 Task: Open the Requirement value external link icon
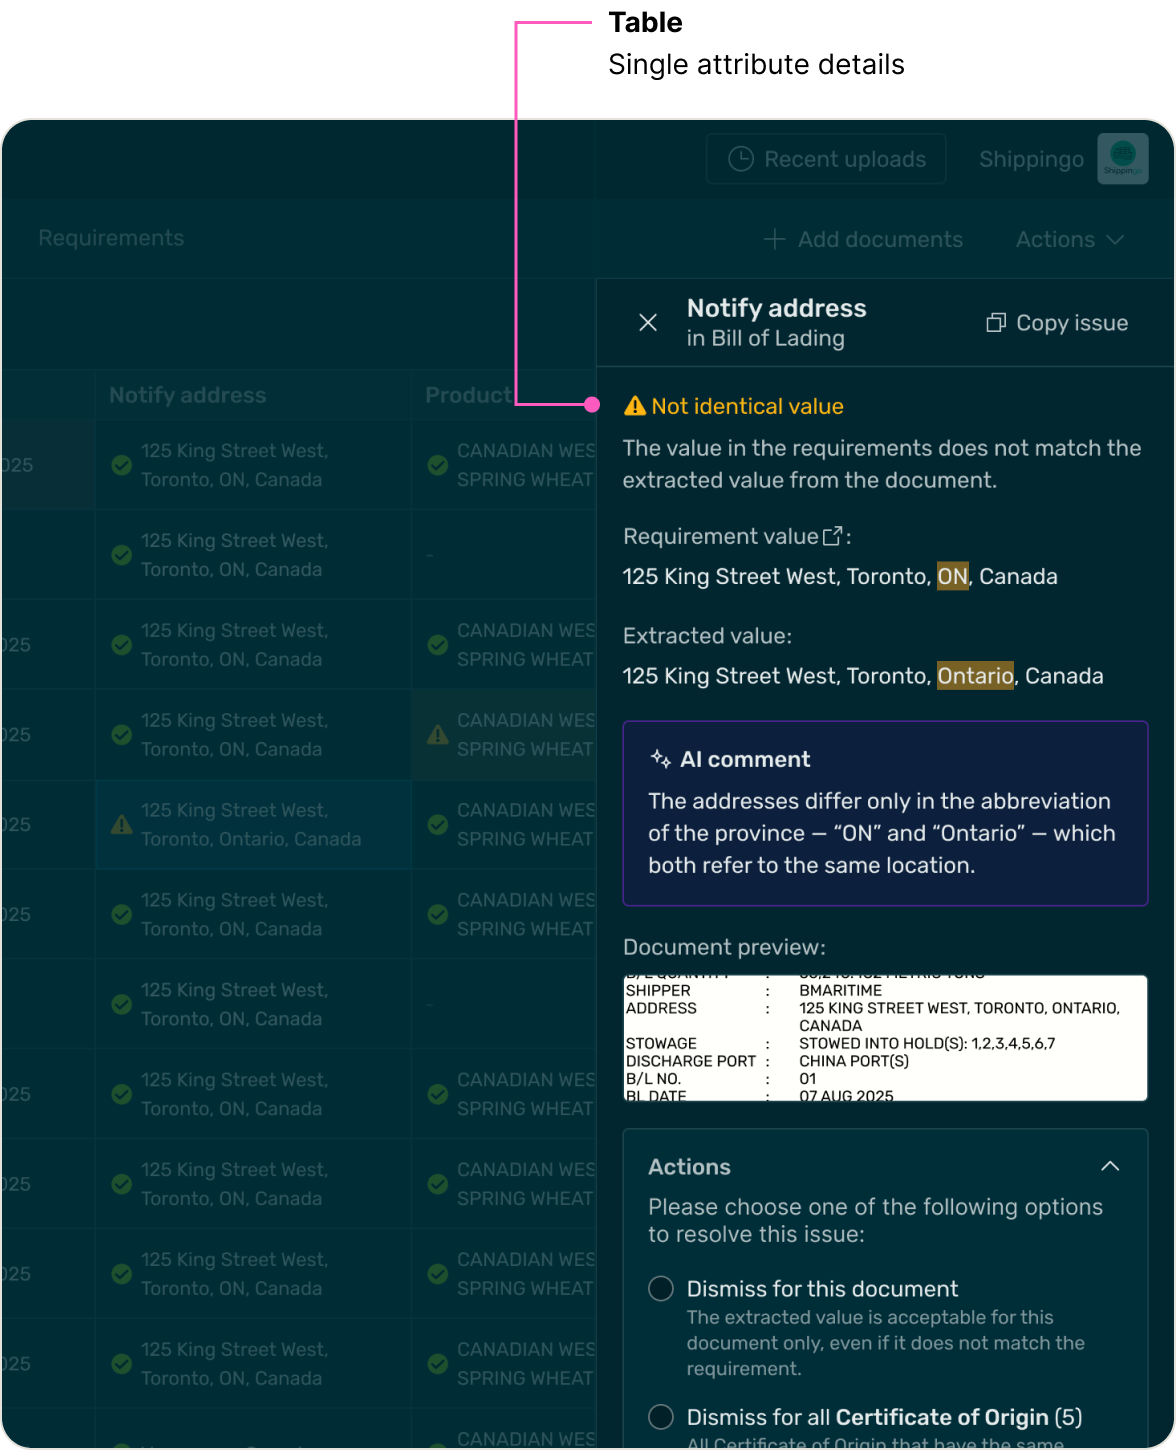[832, 537]
